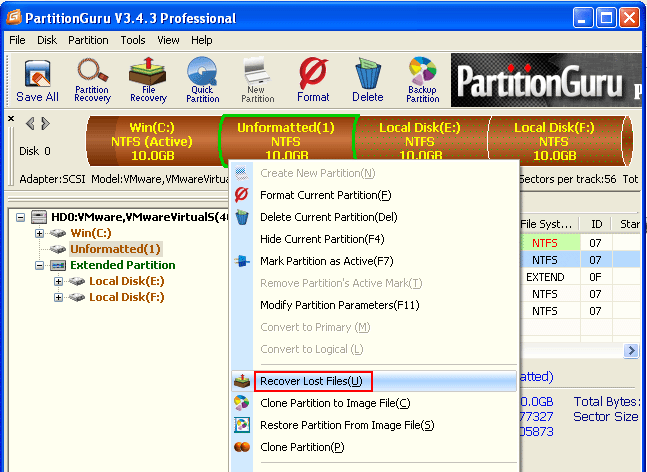
Task: Click Format Current Partition menu icon
Action: [241, 194]
